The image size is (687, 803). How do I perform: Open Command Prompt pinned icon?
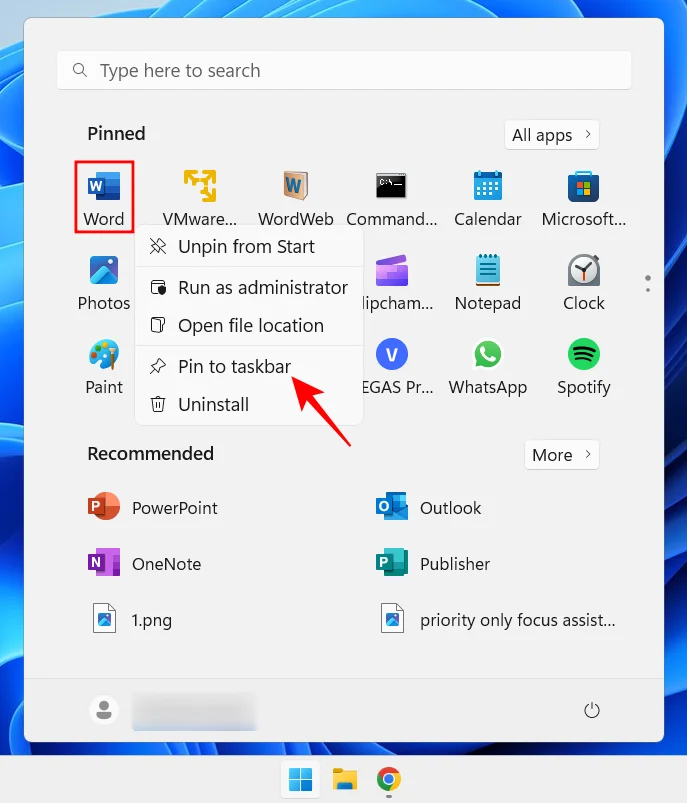coord(391,198)
